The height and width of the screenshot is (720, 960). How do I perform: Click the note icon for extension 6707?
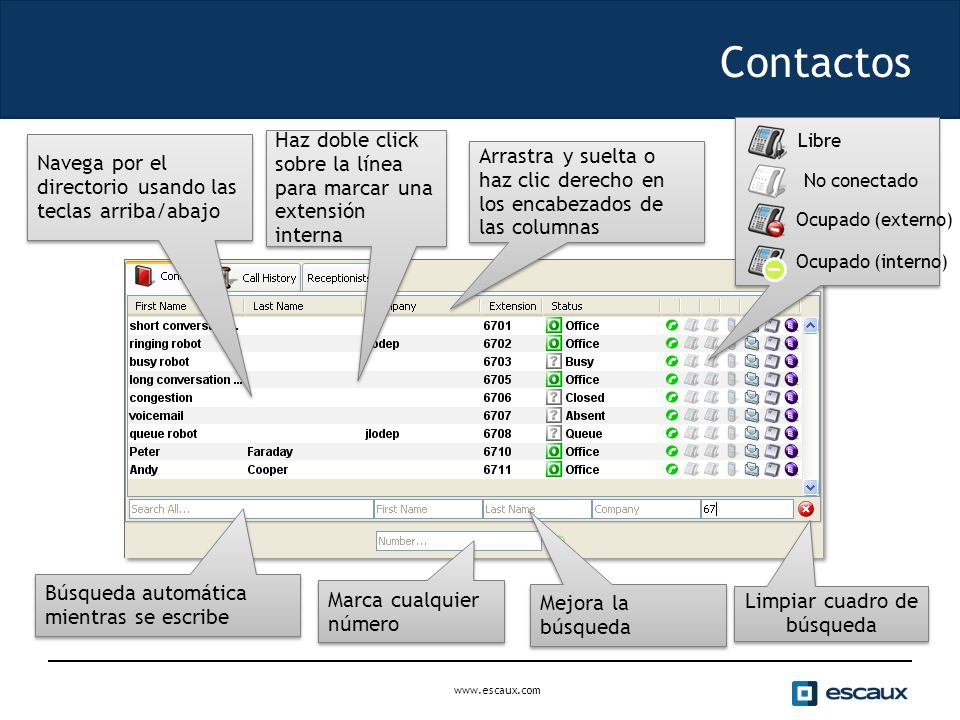(771, 416)
